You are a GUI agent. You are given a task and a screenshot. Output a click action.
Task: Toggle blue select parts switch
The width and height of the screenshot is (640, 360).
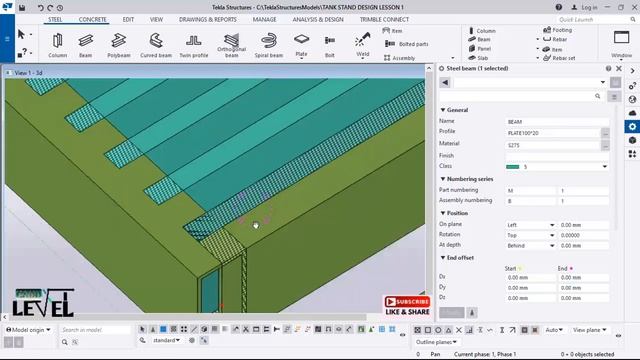coord(163,329)
